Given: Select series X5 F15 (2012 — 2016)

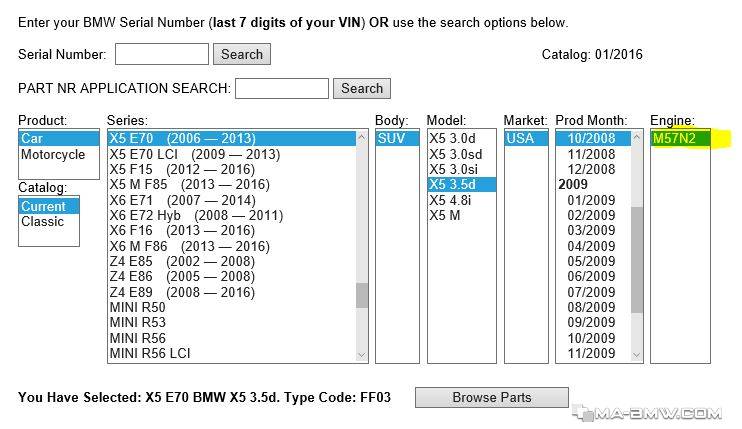Looking at the screenshot, I should (x=232, y=169).
